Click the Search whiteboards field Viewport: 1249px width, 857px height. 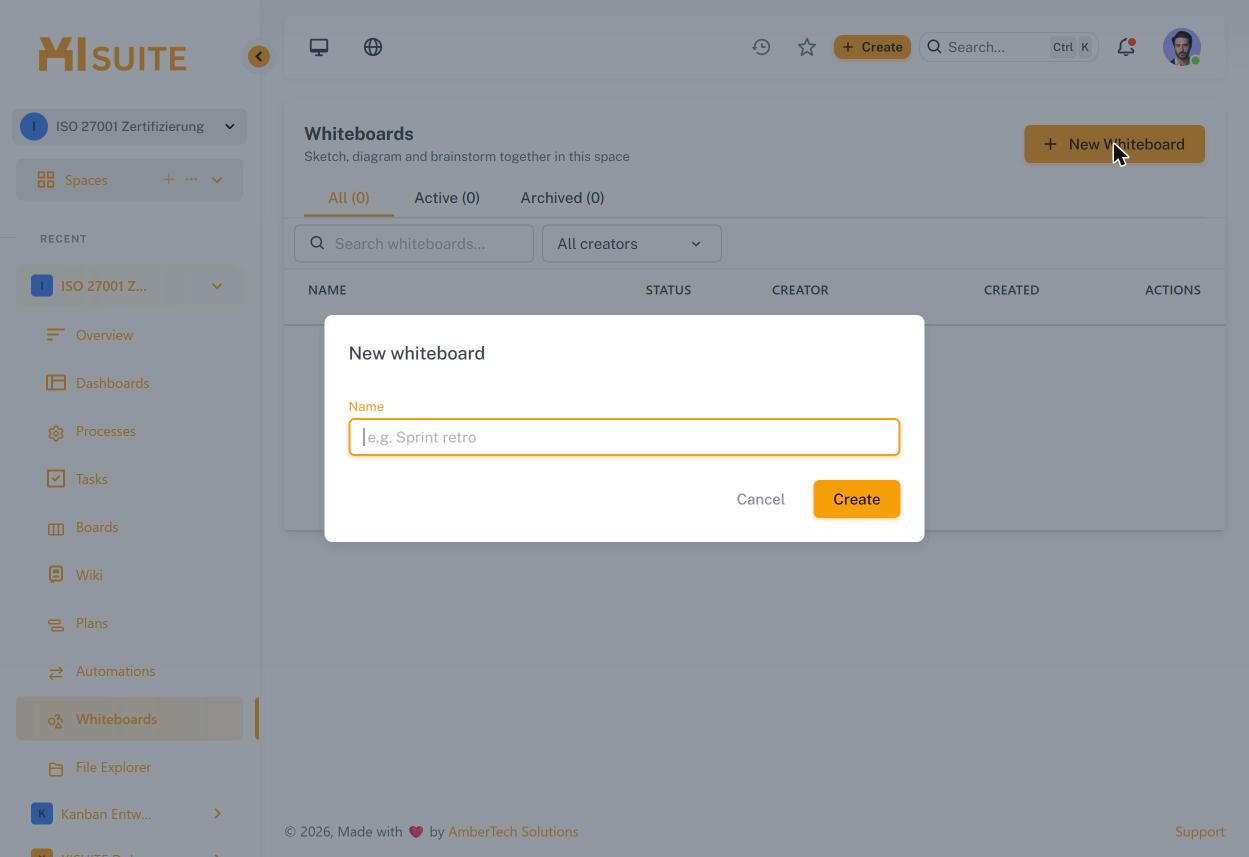414,244
